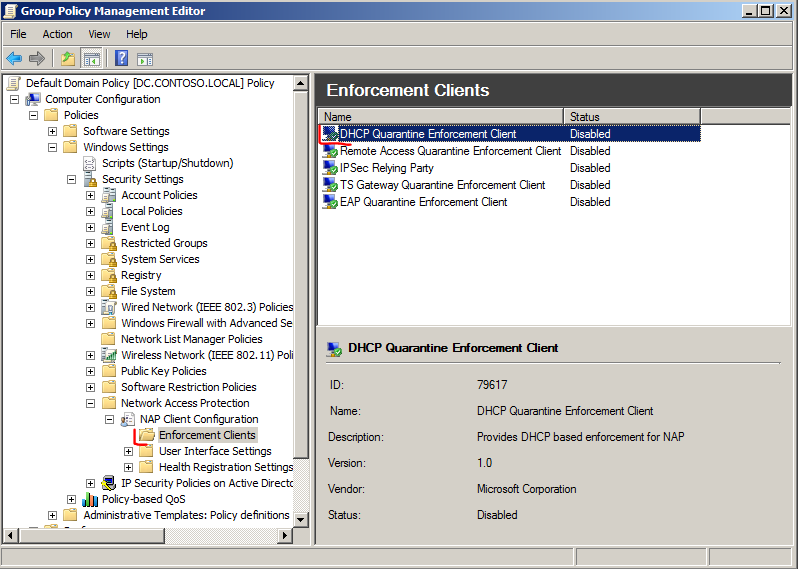Expand the User Interface Settings node
The height and width of the screenshot is (569, 798).
pyautogui.click(x=128, y=451)
